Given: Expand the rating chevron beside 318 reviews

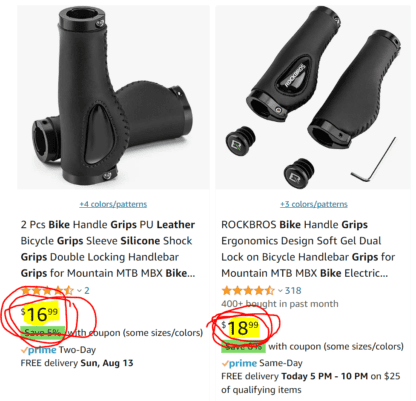Looking at the screenshot, I should [280, 291].
